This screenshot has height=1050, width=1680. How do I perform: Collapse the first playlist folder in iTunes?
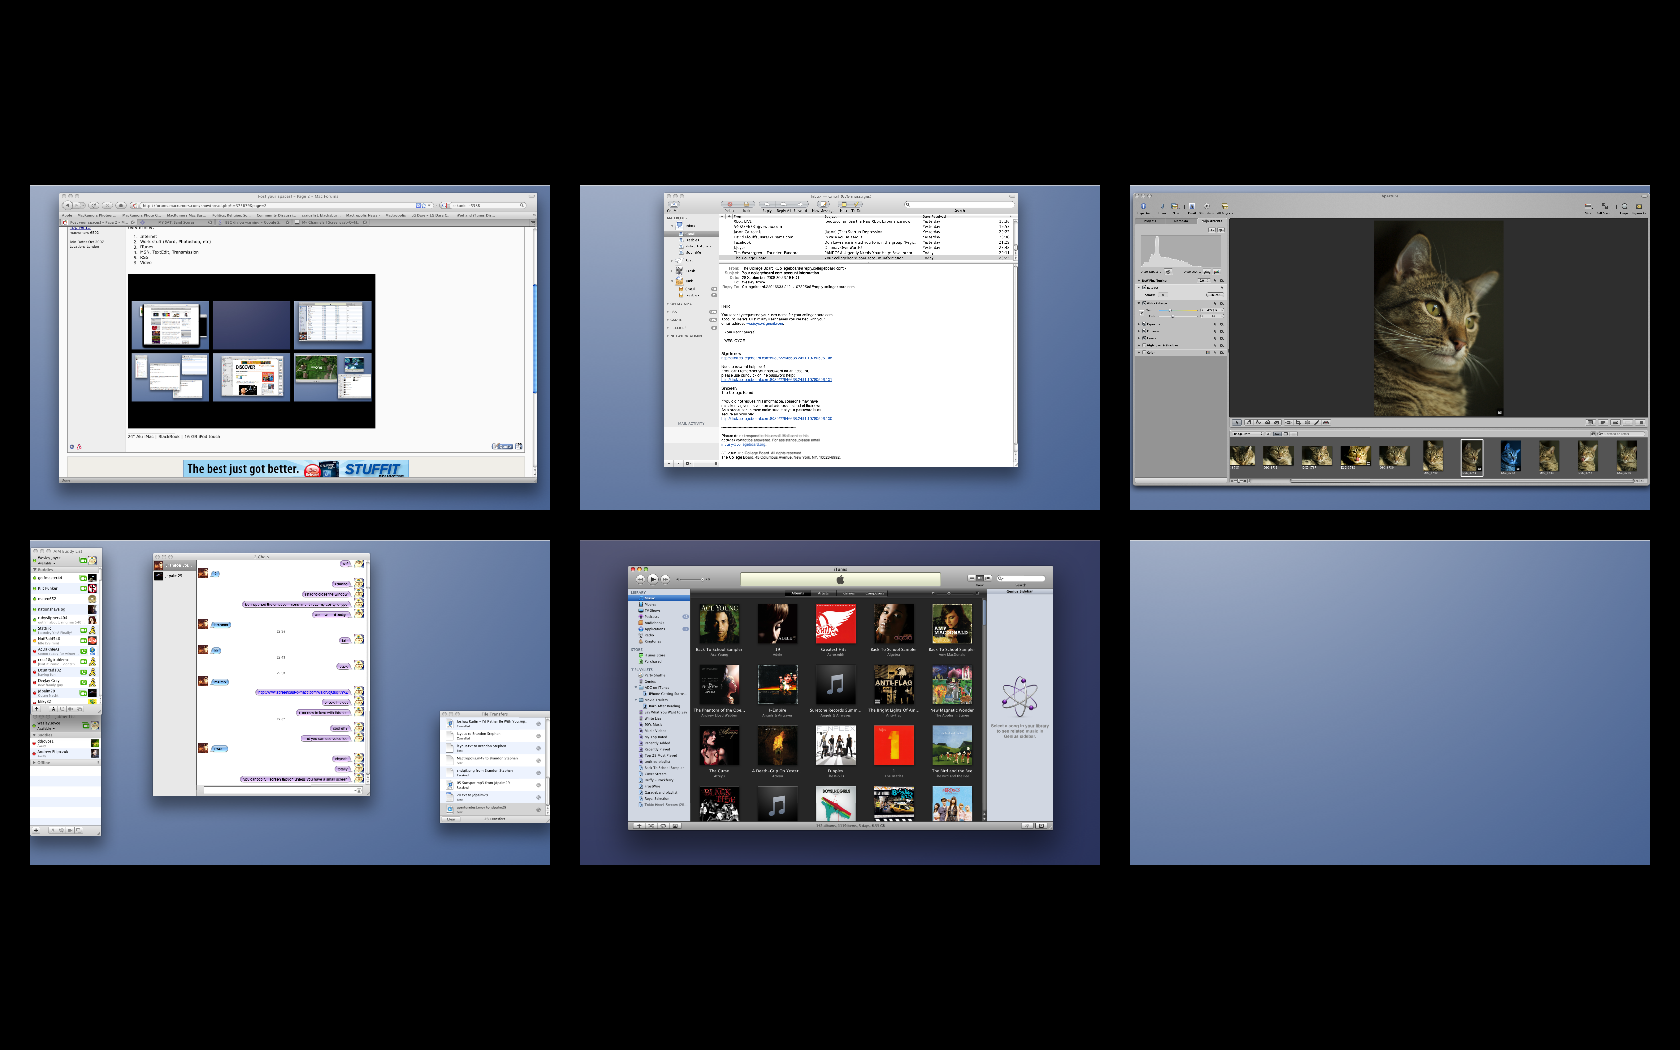[636, 687]
